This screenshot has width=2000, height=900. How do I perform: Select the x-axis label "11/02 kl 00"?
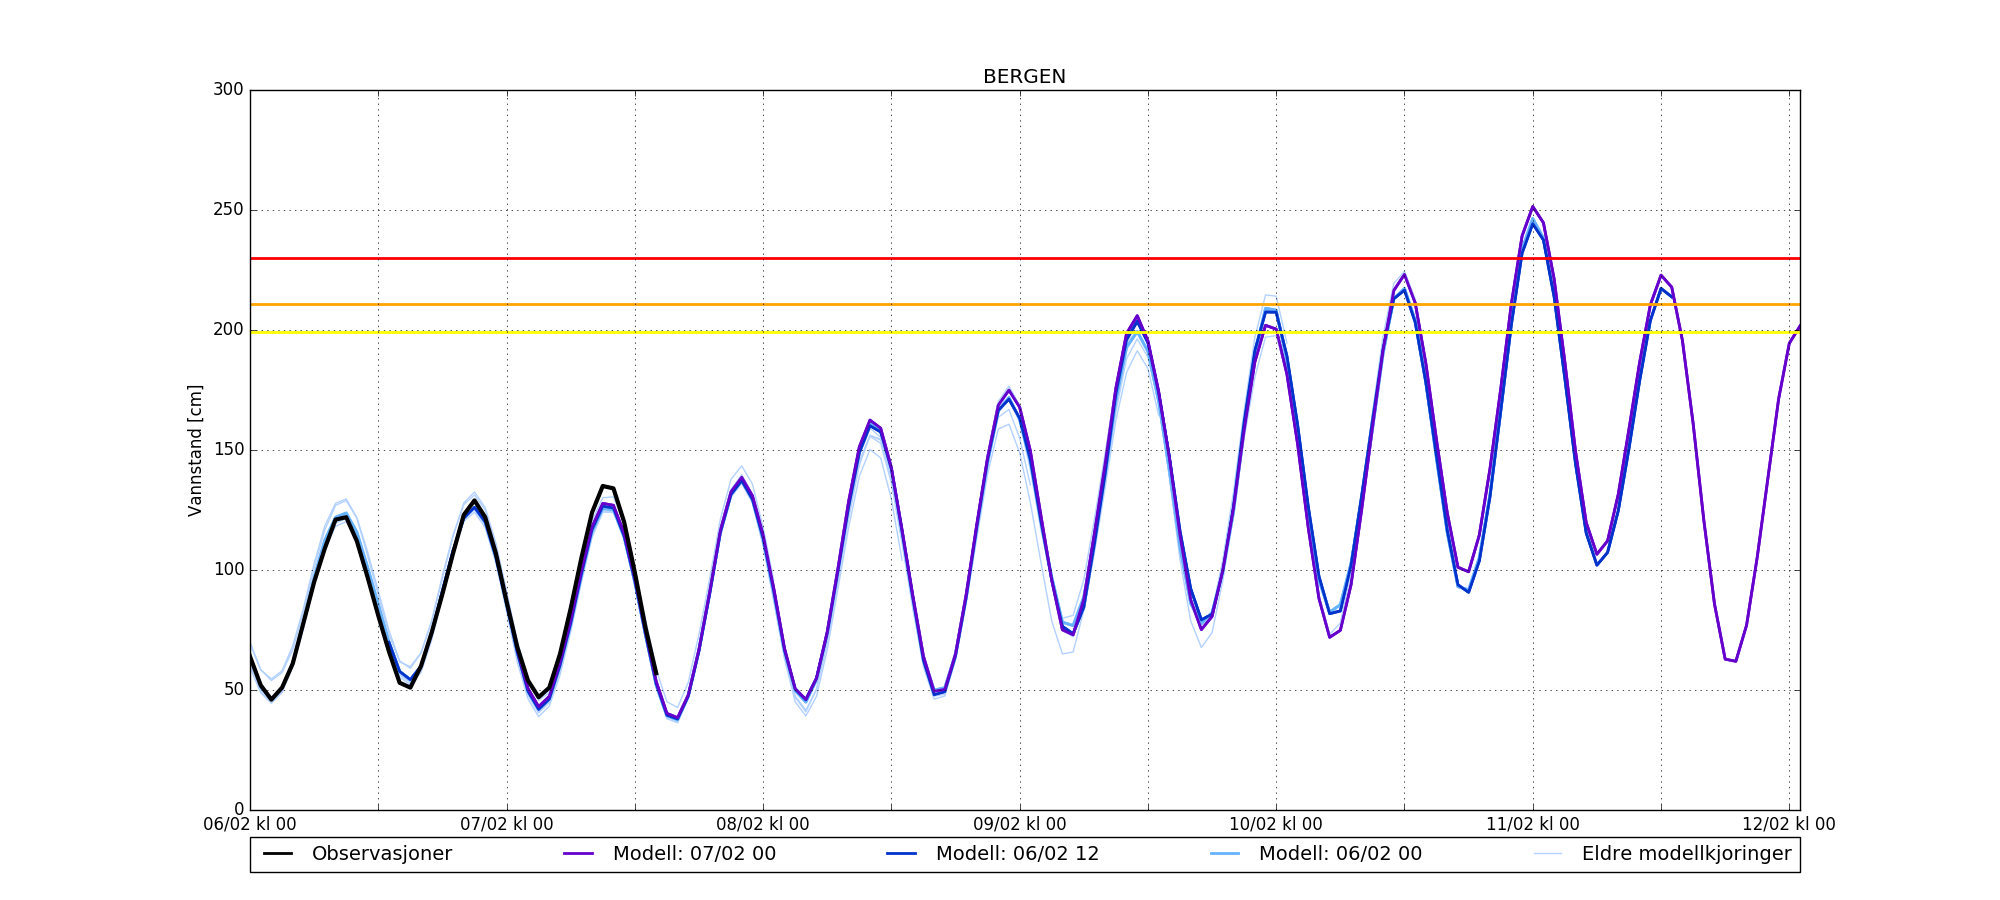[1533, 825]
